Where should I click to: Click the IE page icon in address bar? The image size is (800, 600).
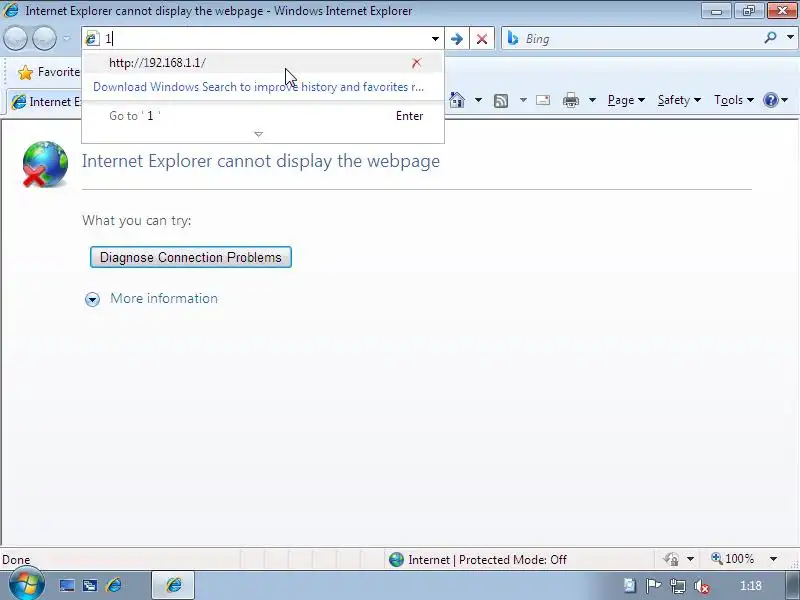pos(92,38)
